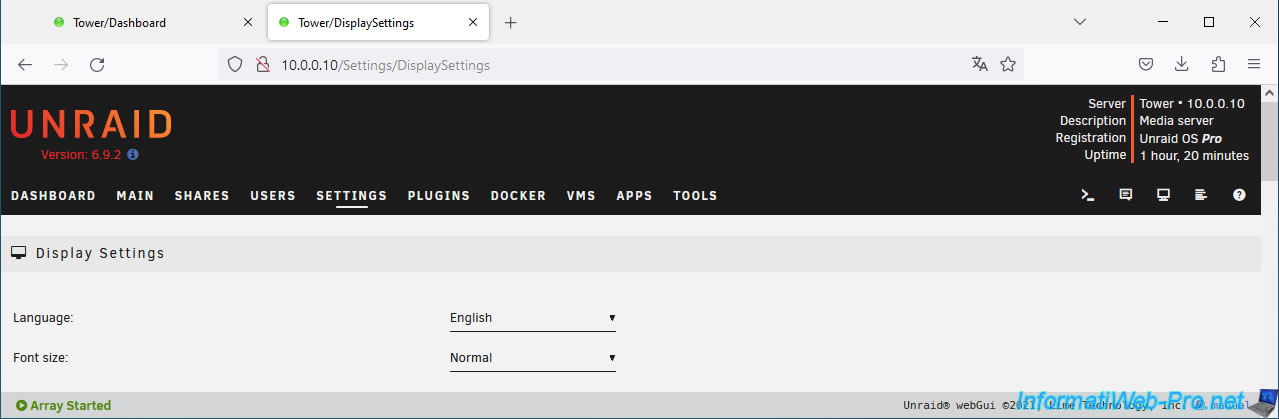Click the Unraid logo
Image resolution: width=1279 pixels, height=419 pixels.
coord(91,125)
